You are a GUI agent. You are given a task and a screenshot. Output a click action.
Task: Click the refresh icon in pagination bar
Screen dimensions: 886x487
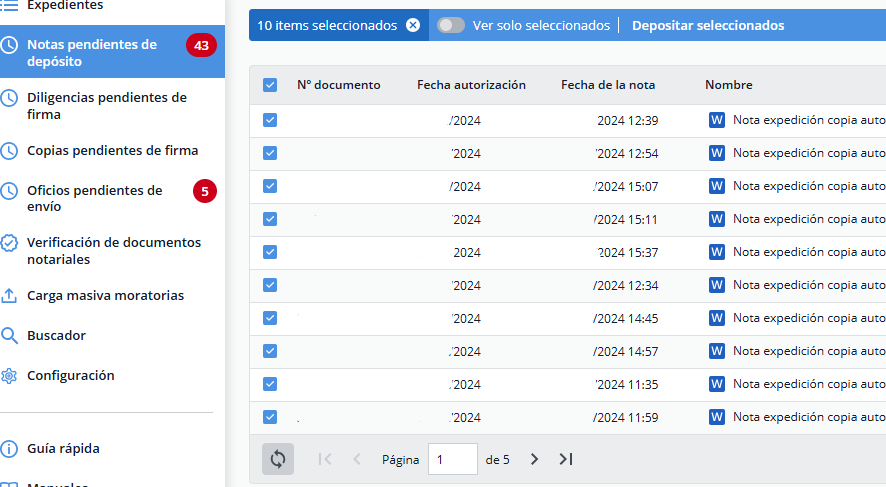[278, 459]
